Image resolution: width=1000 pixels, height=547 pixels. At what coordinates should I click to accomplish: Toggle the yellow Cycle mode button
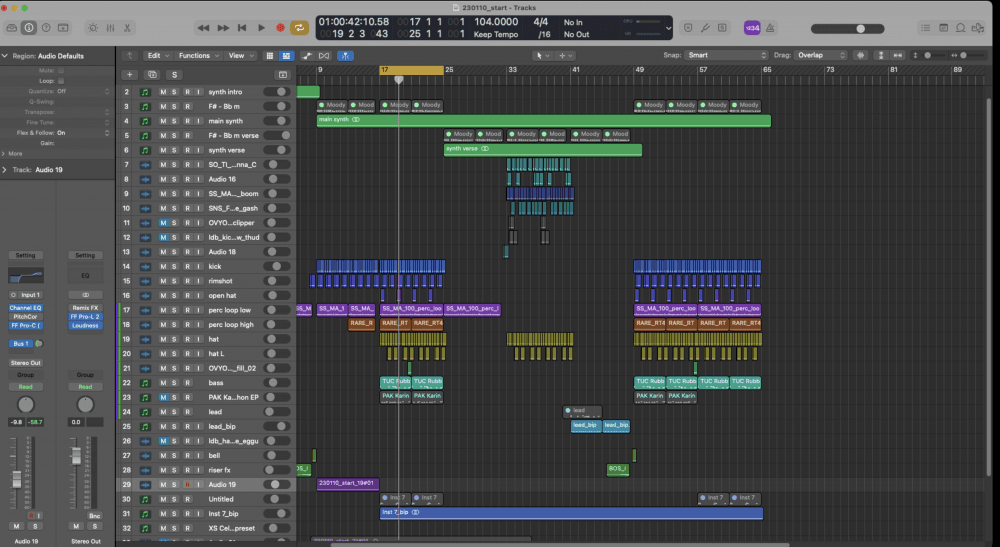299,28
